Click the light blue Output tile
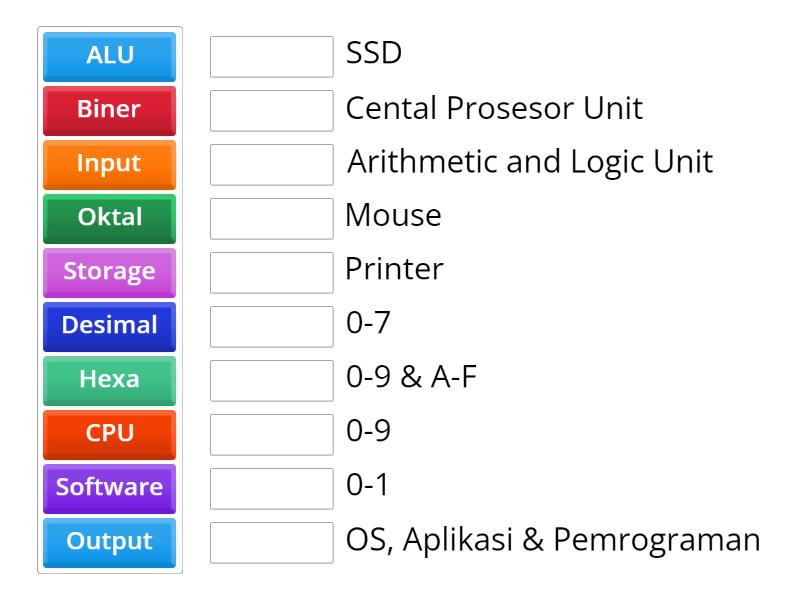Image resolution: width=800 pixels, height=600 pixels. pos(109,542)
